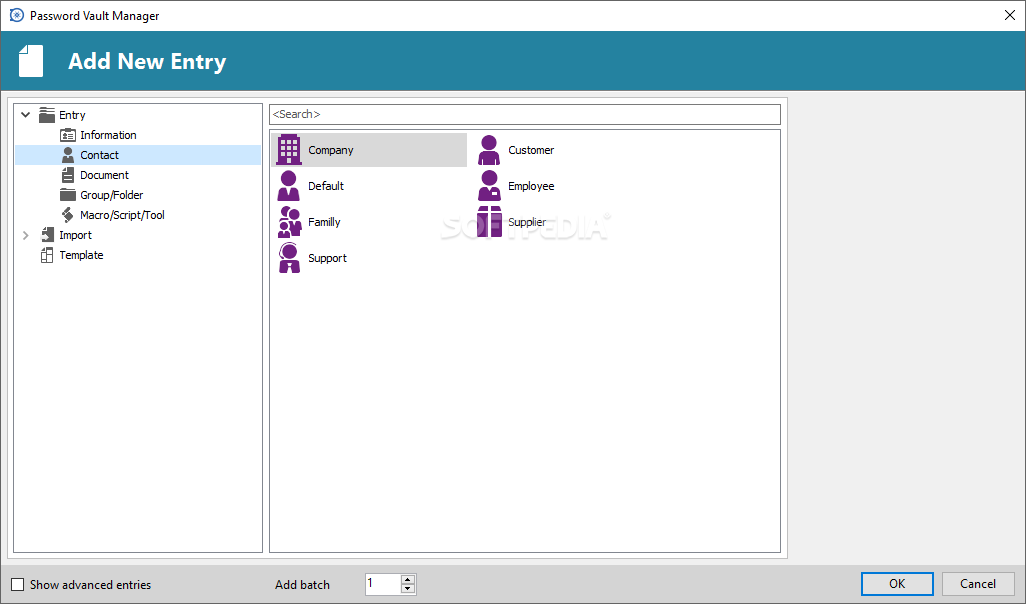Increase Add batch value with up arrow
Image resolution: width=1026 pixels, height=604 pixels.
click(x=408, y=579)
